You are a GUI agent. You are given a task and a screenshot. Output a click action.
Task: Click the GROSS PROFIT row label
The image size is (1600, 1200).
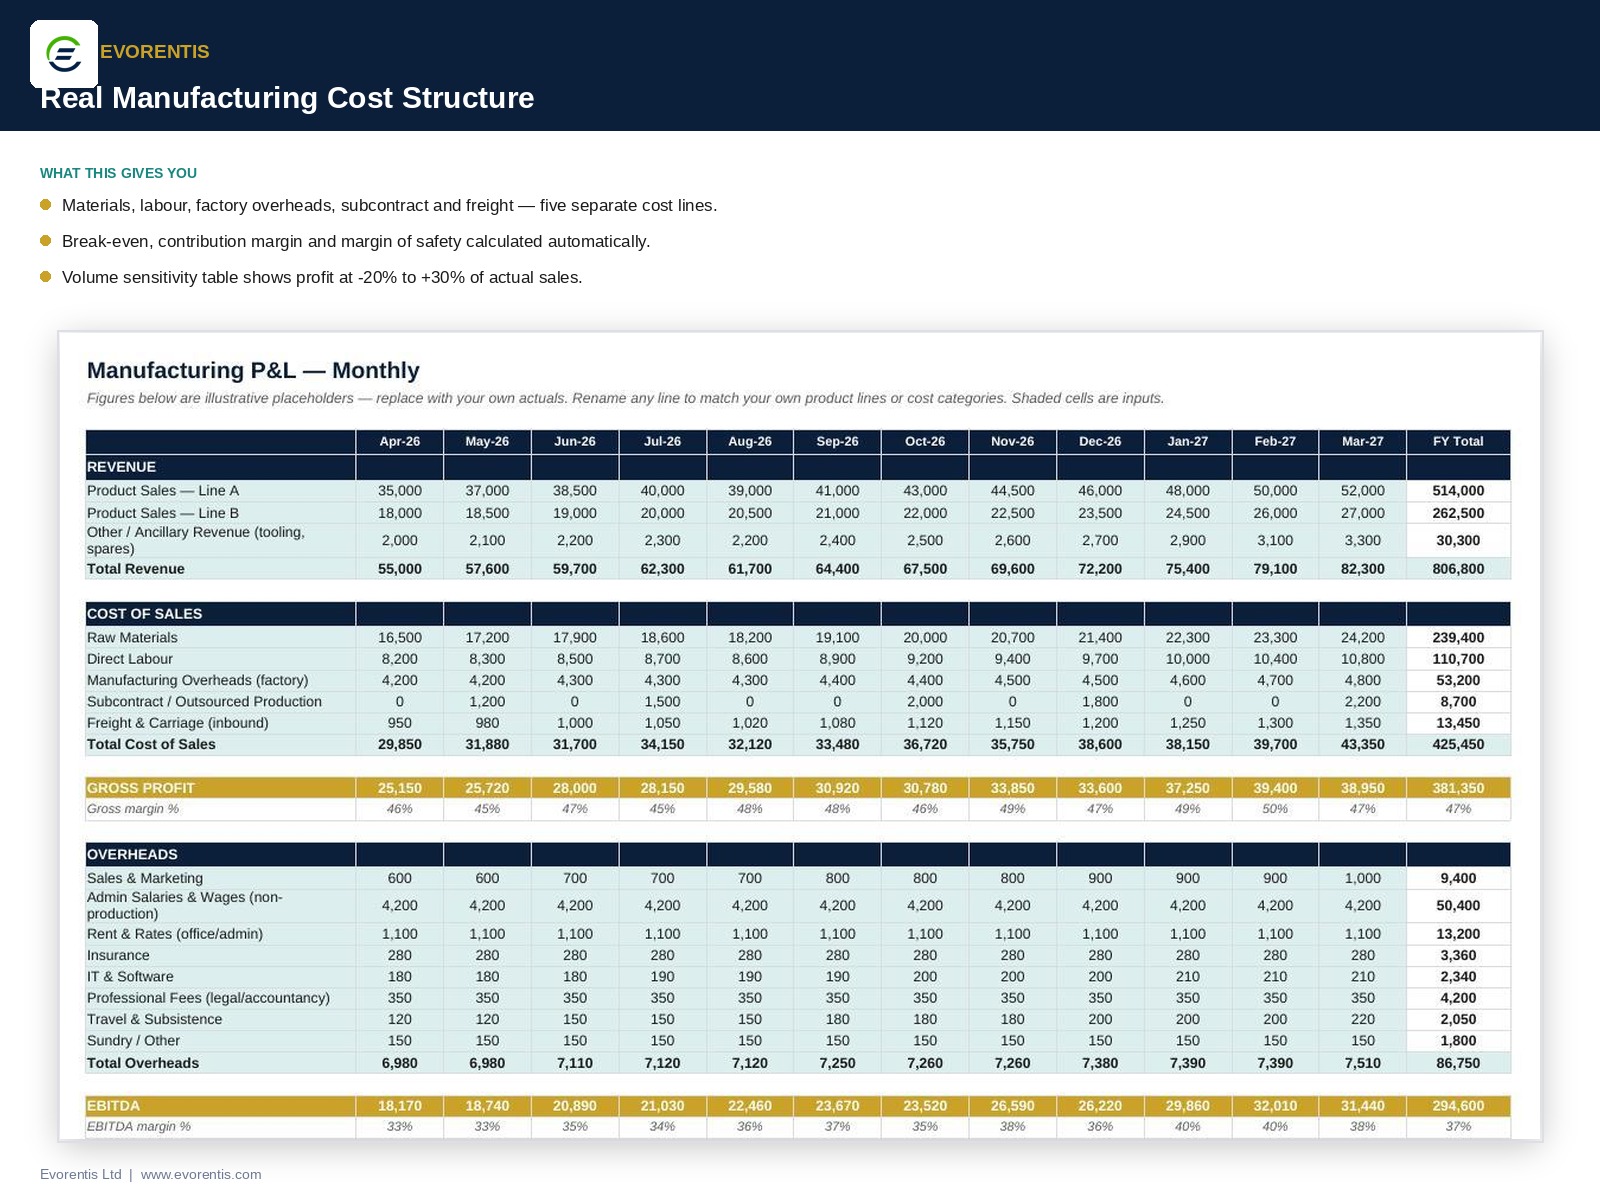(141, 788)
